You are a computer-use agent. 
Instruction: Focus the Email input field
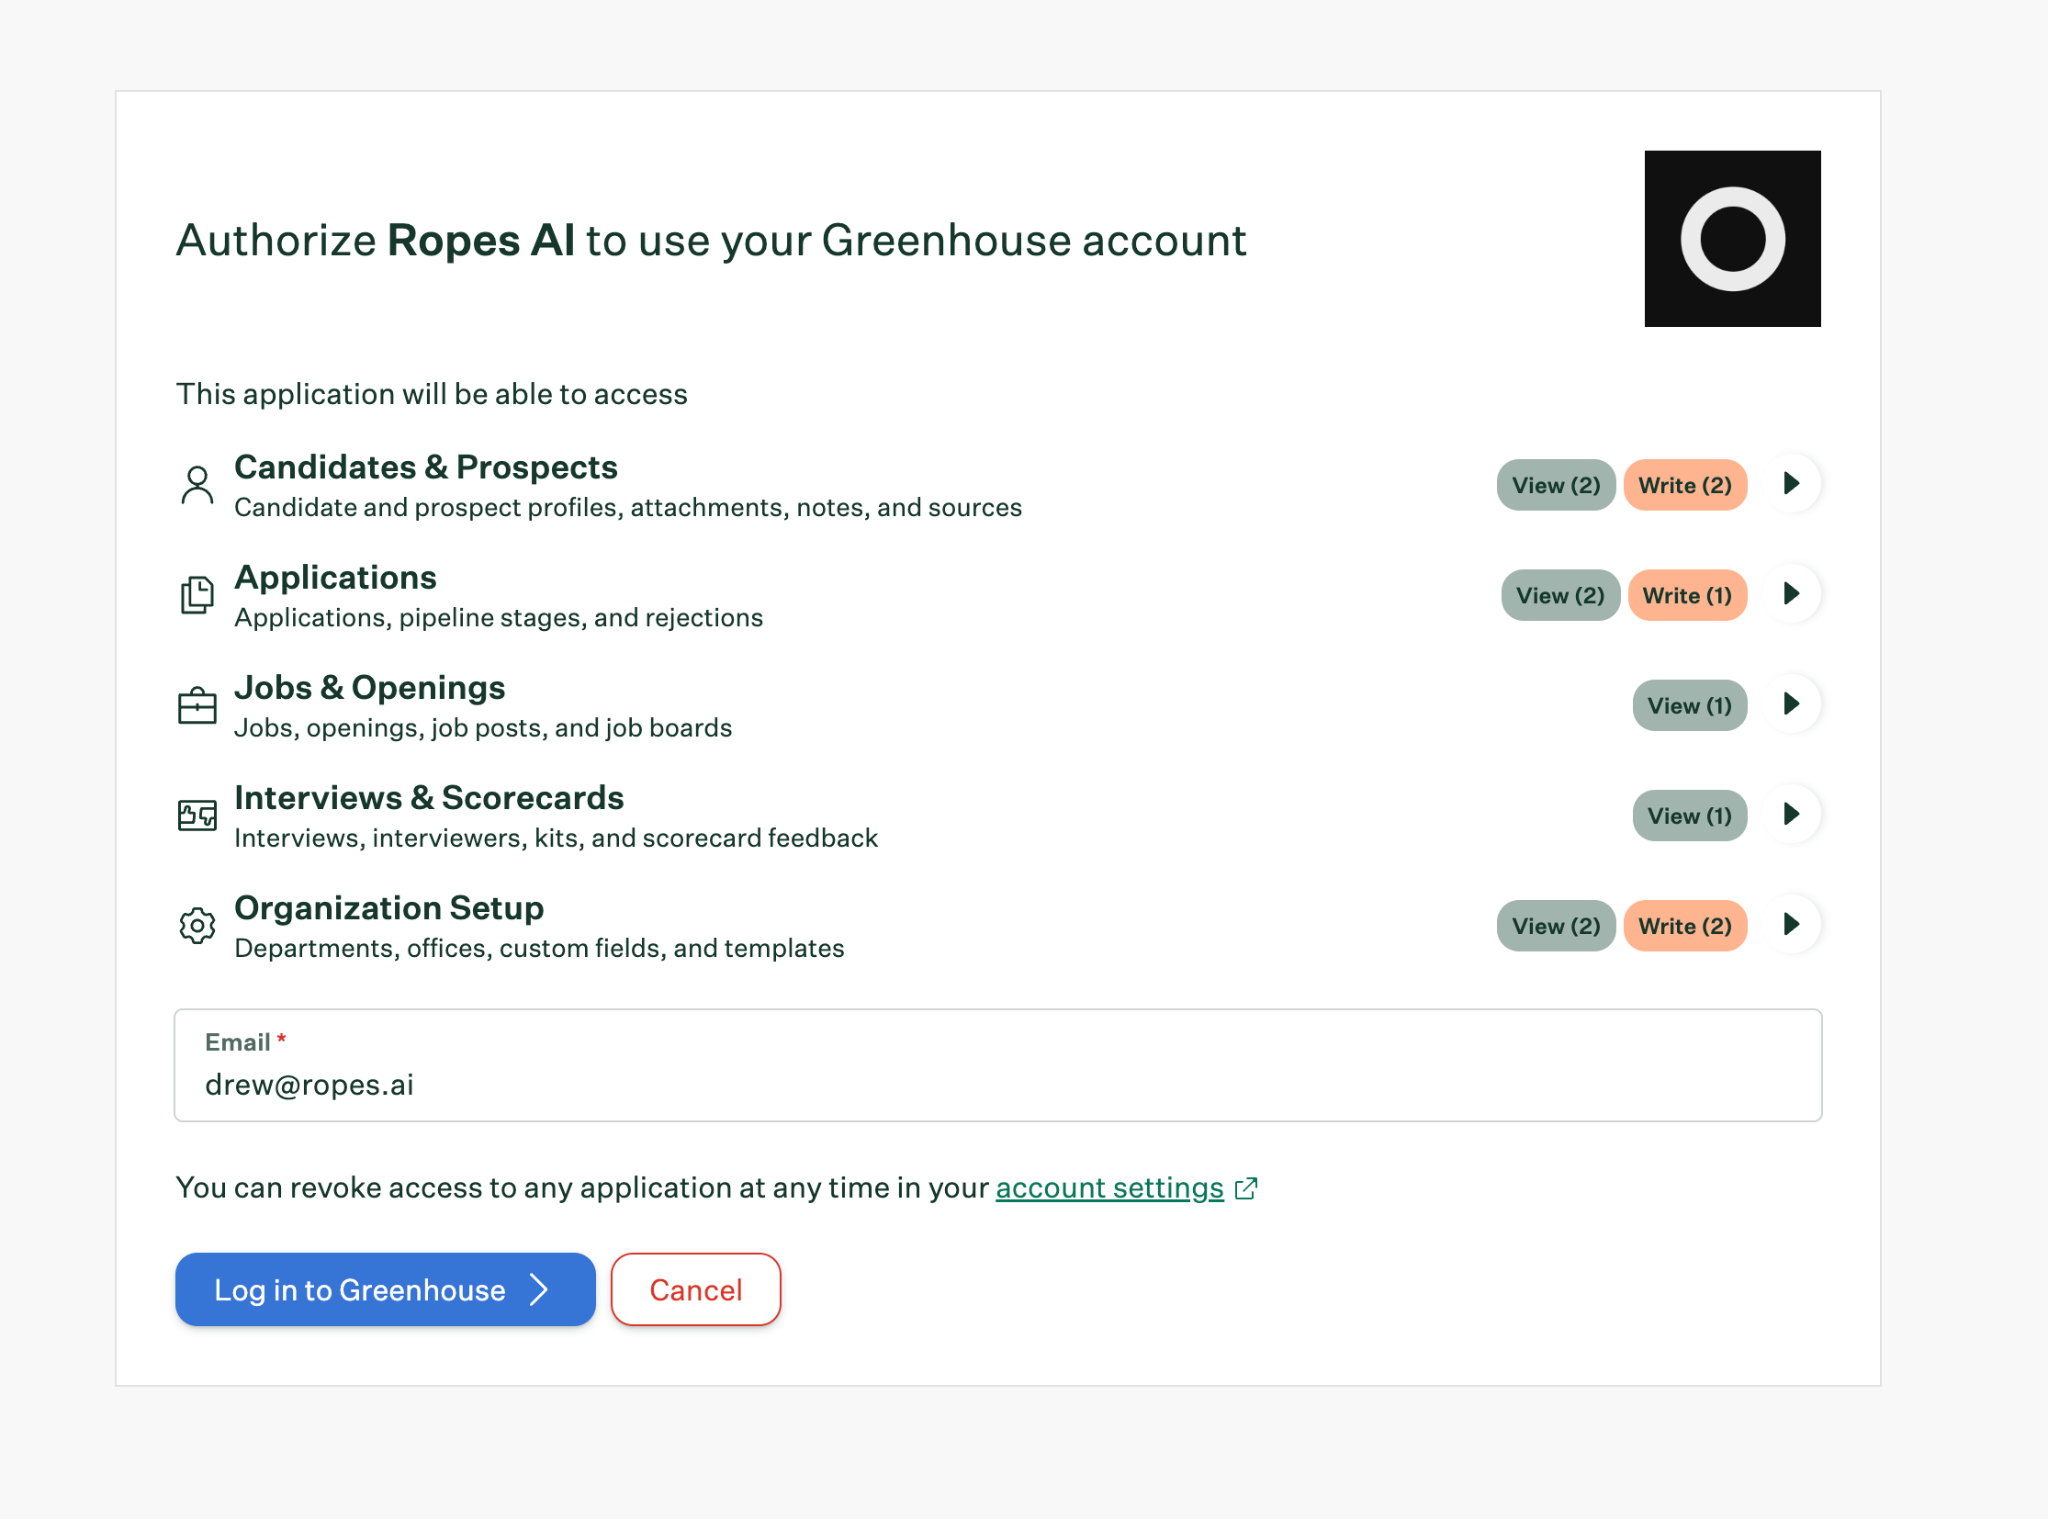(x=998, y=1065)
